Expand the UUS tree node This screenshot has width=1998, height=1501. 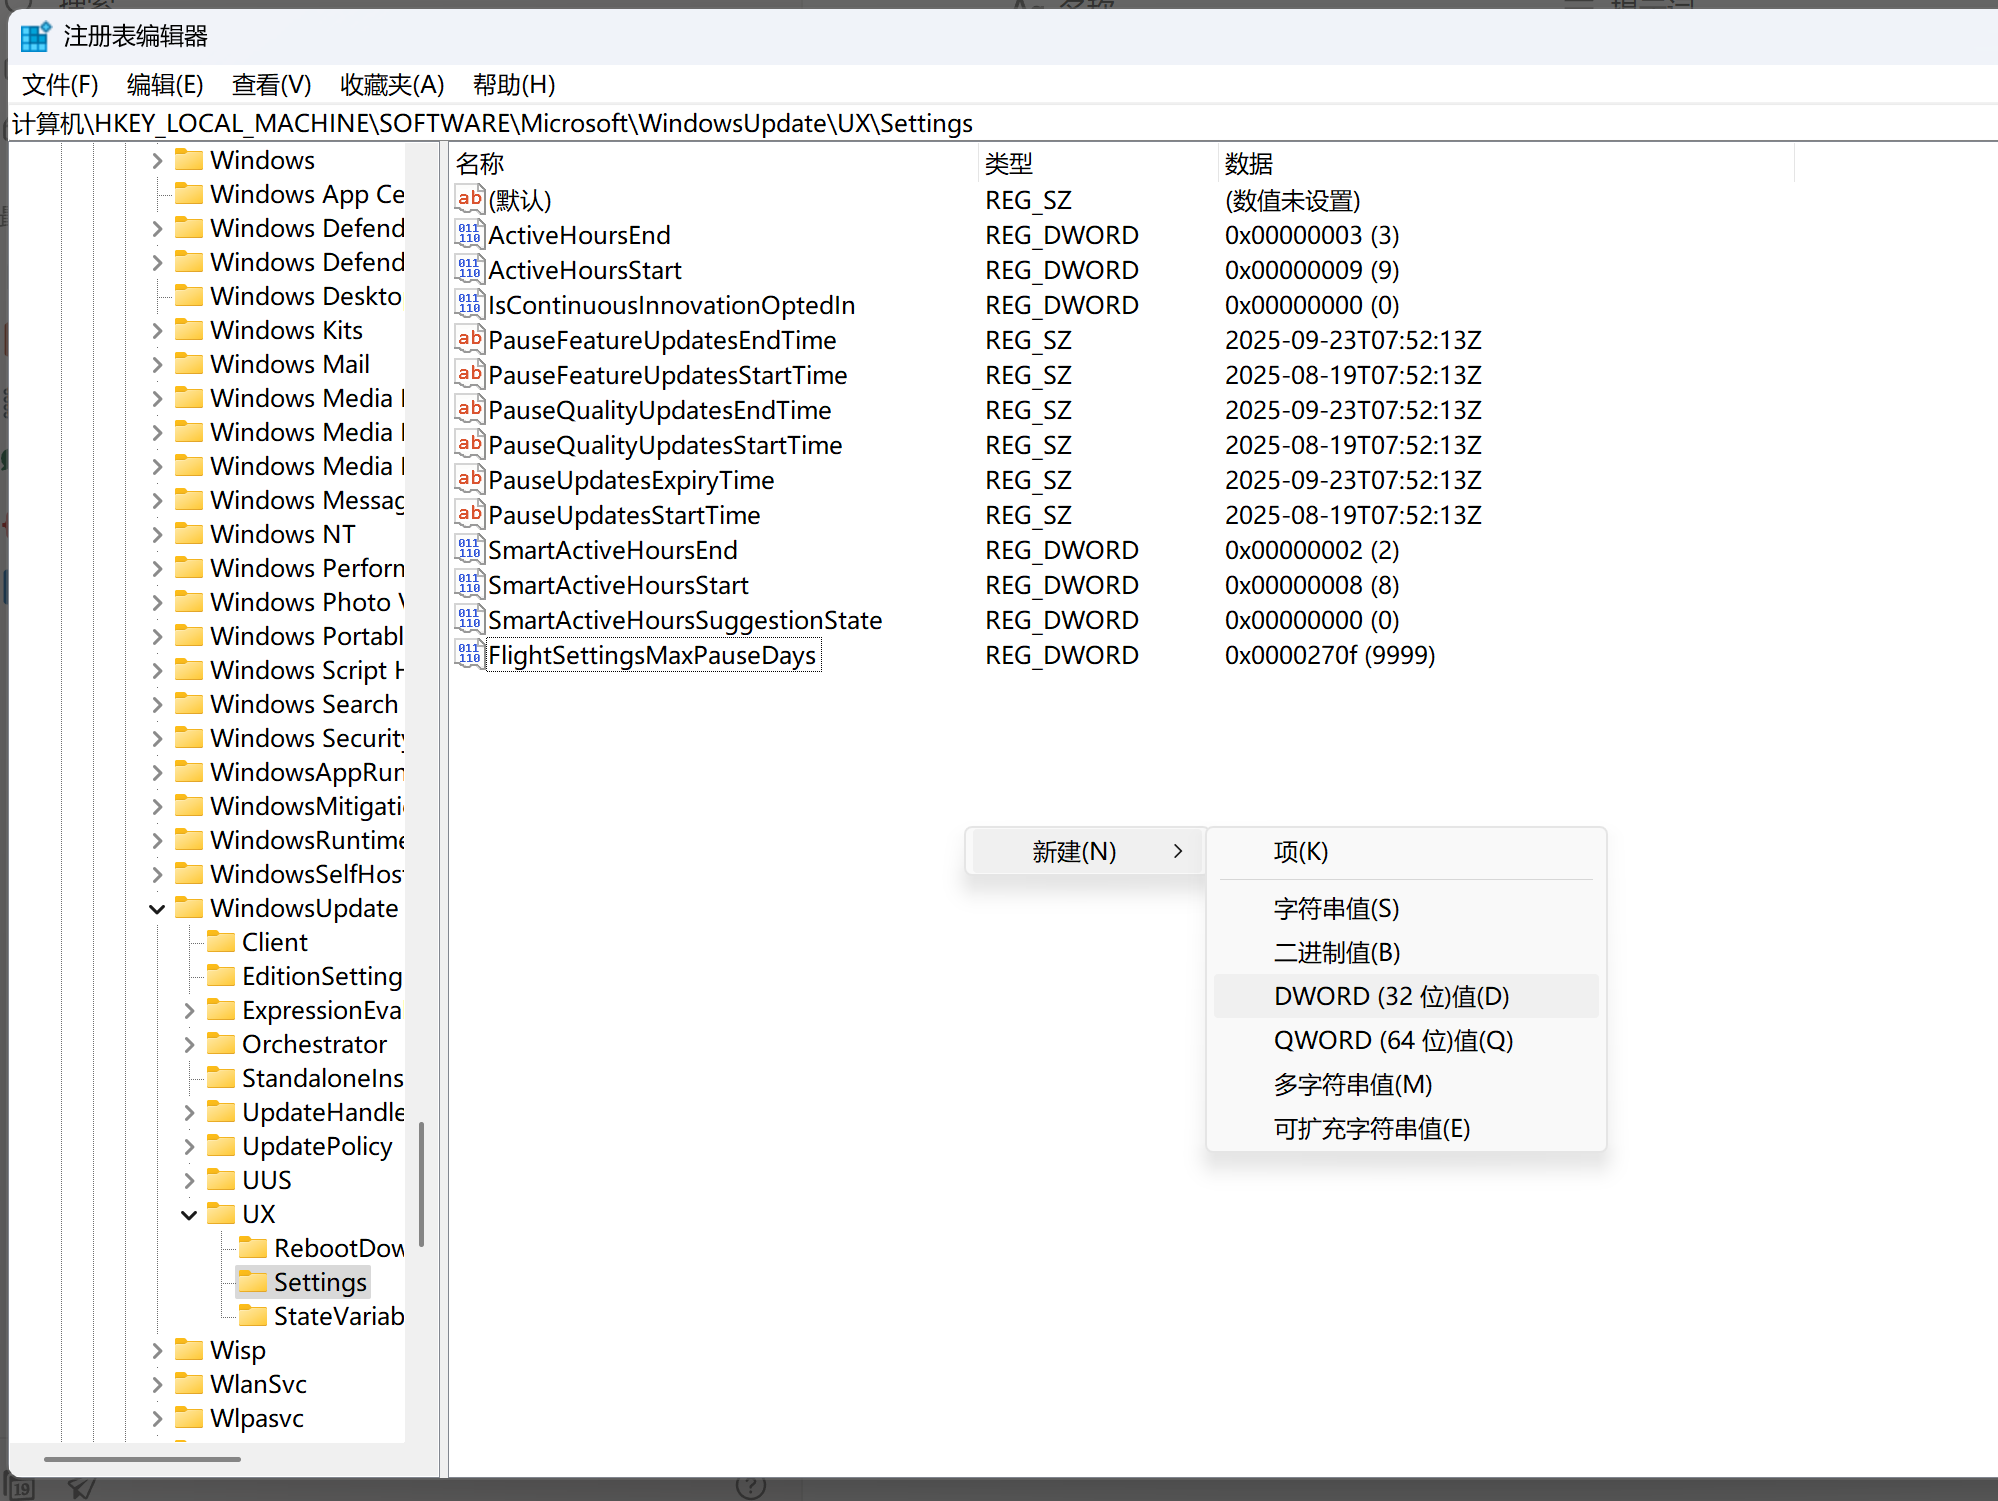coord(189,1180)
